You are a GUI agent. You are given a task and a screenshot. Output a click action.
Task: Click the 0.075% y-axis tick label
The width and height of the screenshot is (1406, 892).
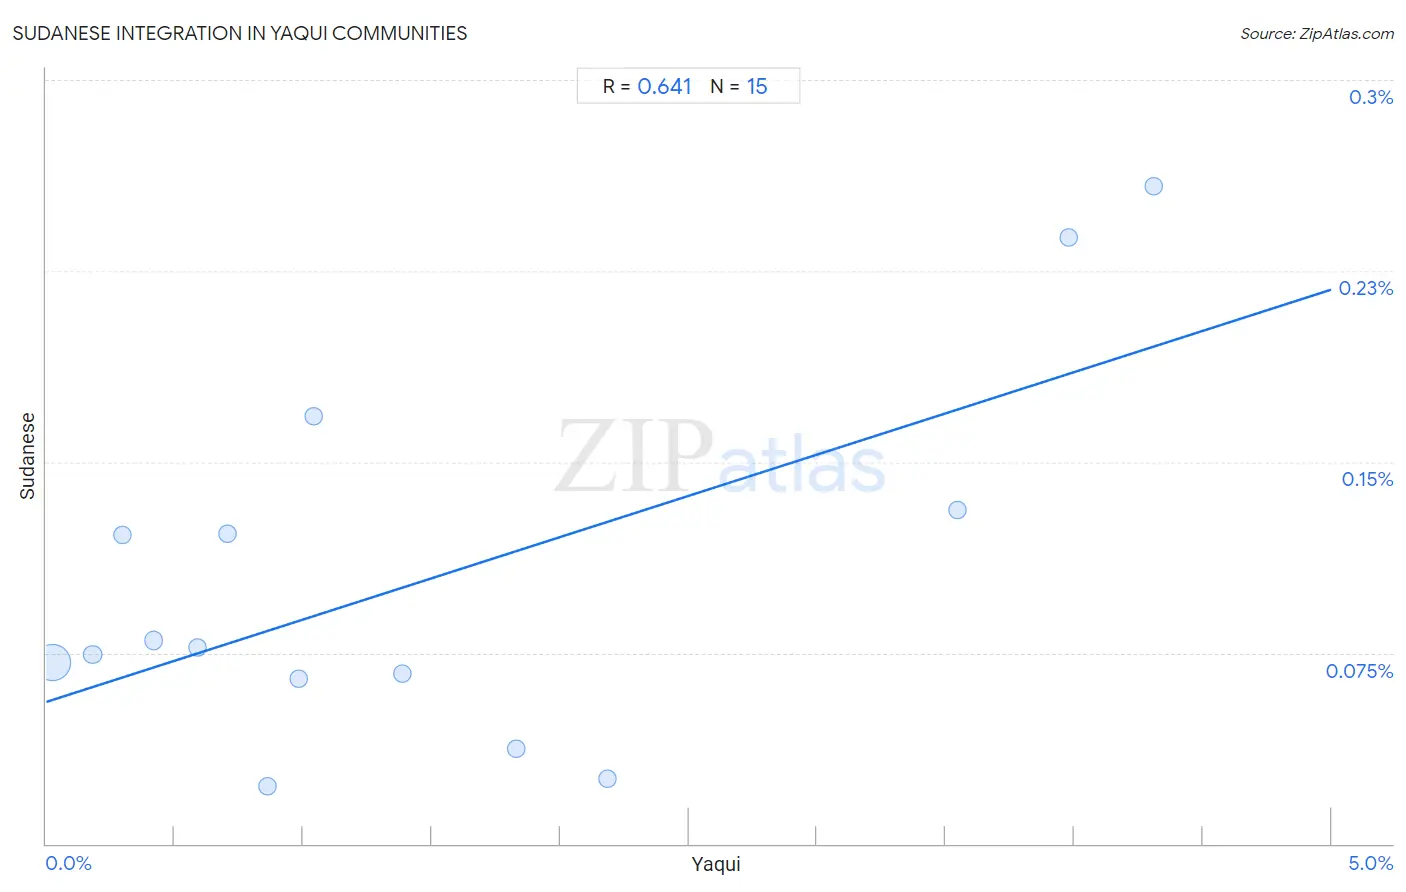pyautogui.click(x=1359, y=671)
